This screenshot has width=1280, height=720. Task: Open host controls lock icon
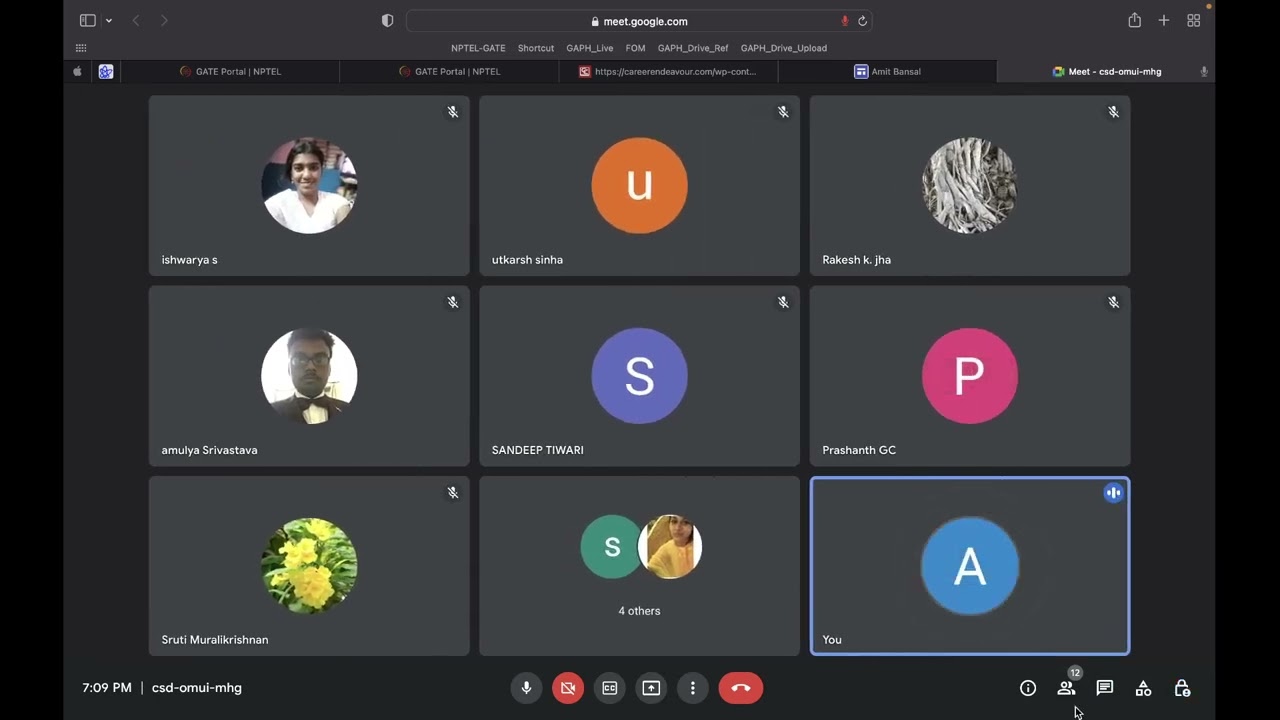(x=1182, y=688)
